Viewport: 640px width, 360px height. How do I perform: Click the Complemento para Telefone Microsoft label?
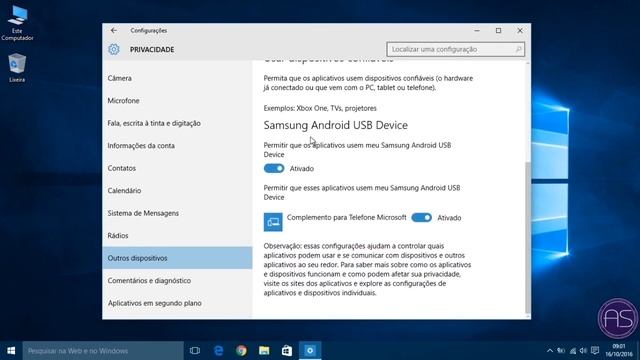pyautogui.click(x=347, y=217)
